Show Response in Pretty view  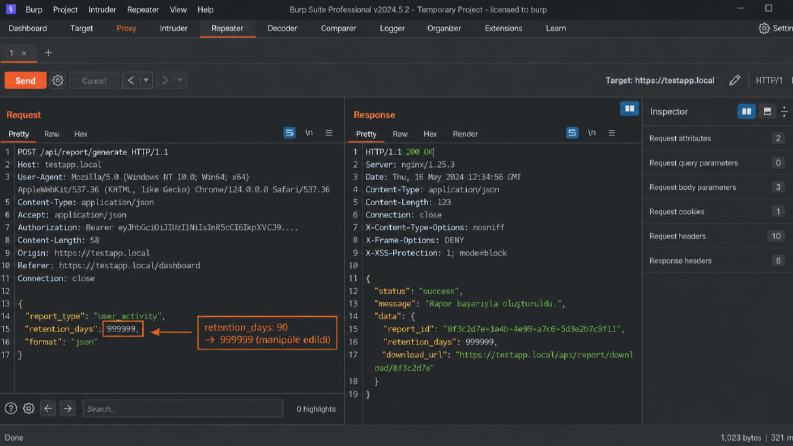point(366,134)
